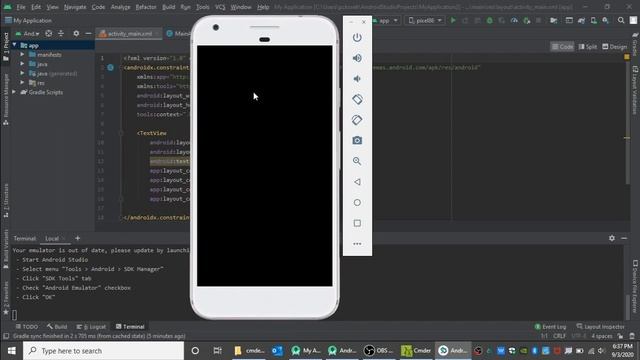Image resolution: width=640 pixels, height=360 pixels.
Task: Open emulator extended controls (three dots)
Action: (x=357, y=244)
